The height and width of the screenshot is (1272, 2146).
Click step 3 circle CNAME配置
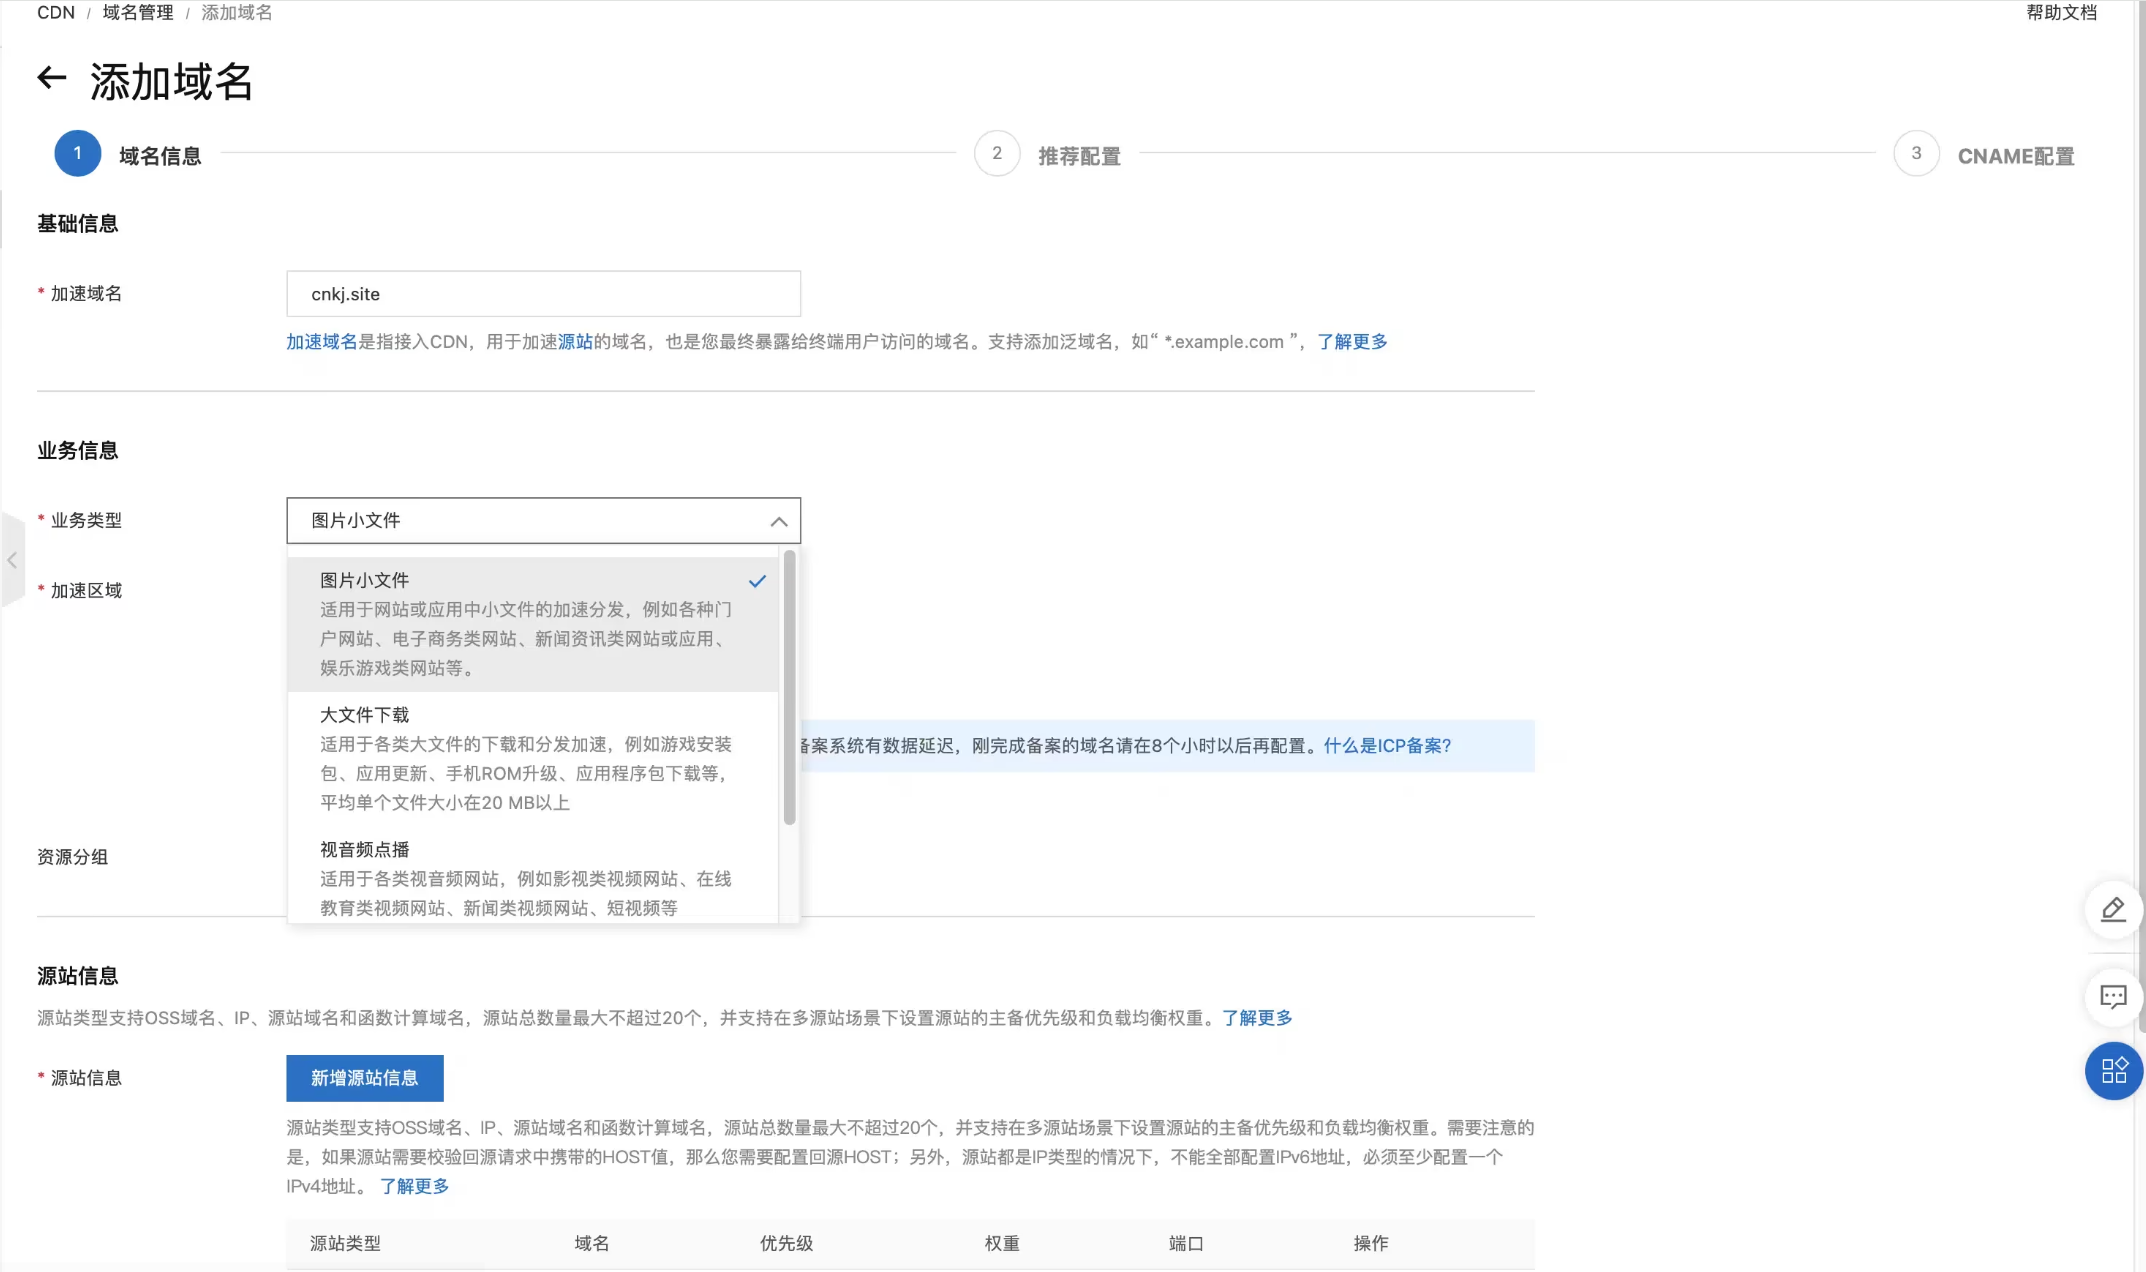[1915, 154]
